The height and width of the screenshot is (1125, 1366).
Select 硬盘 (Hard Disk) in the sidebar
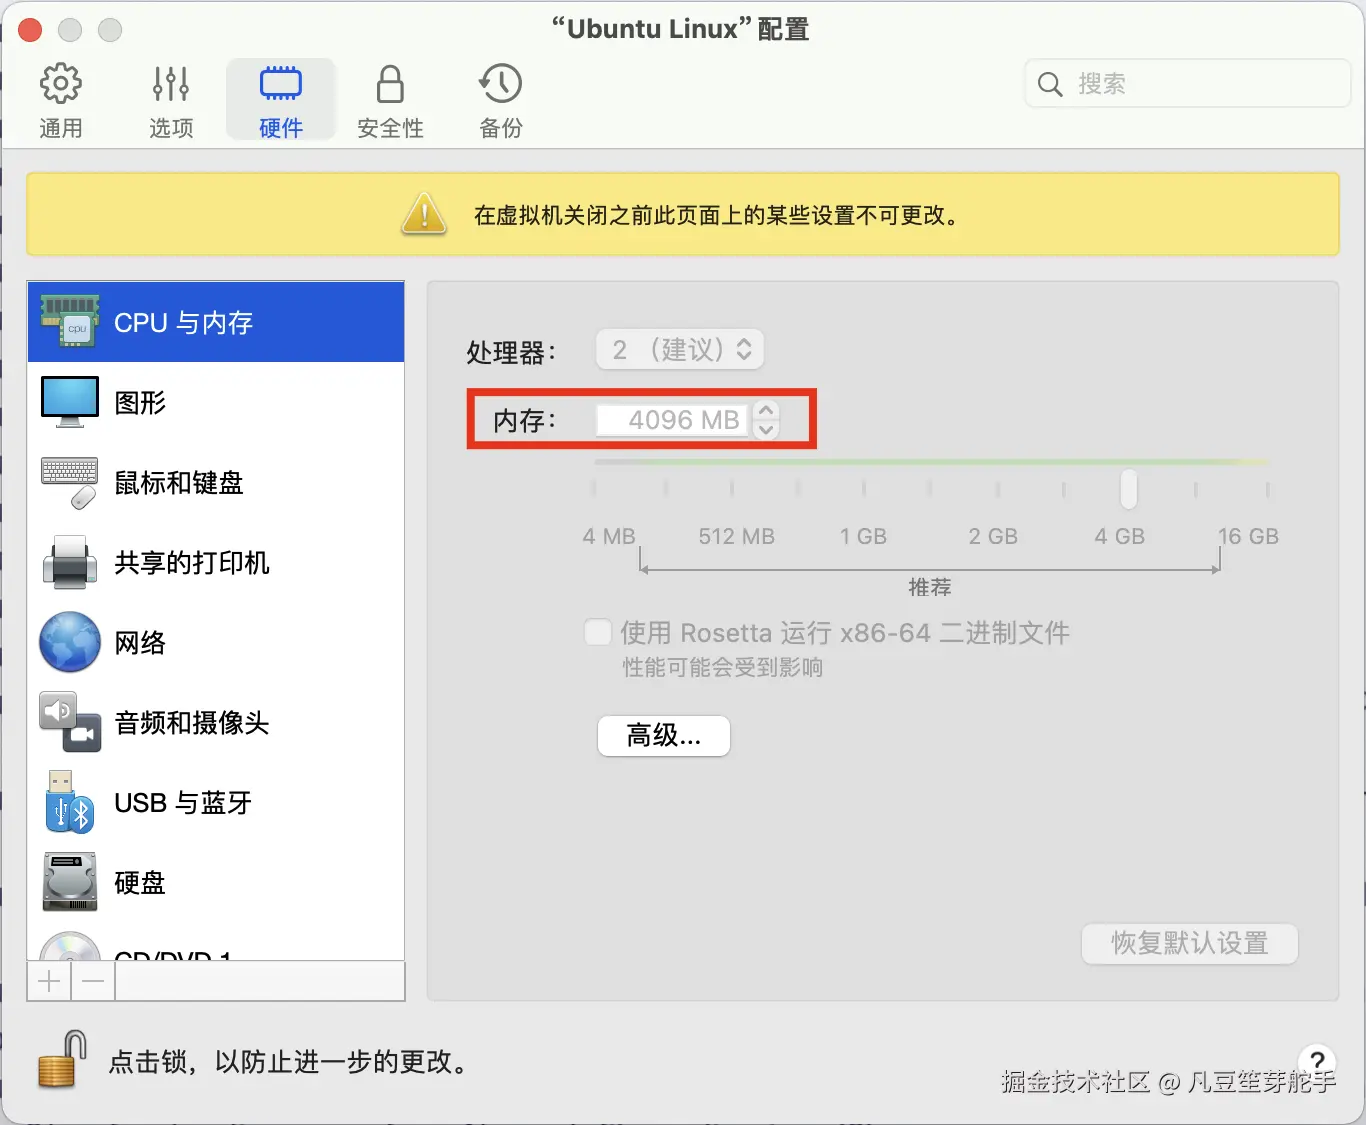[216, 882]
